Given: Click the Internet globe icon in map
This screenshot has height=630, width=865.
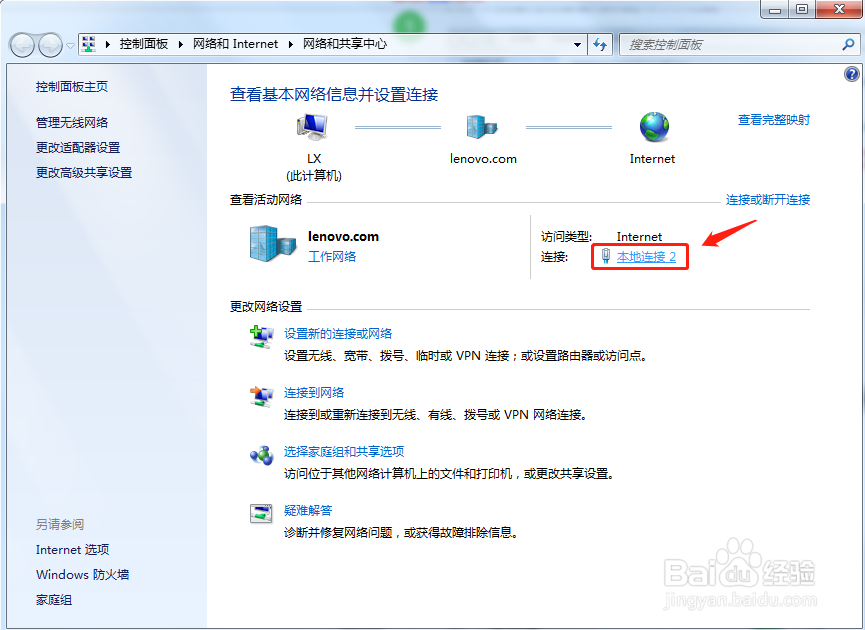Looking at the screenshot, I should (654, 127).
